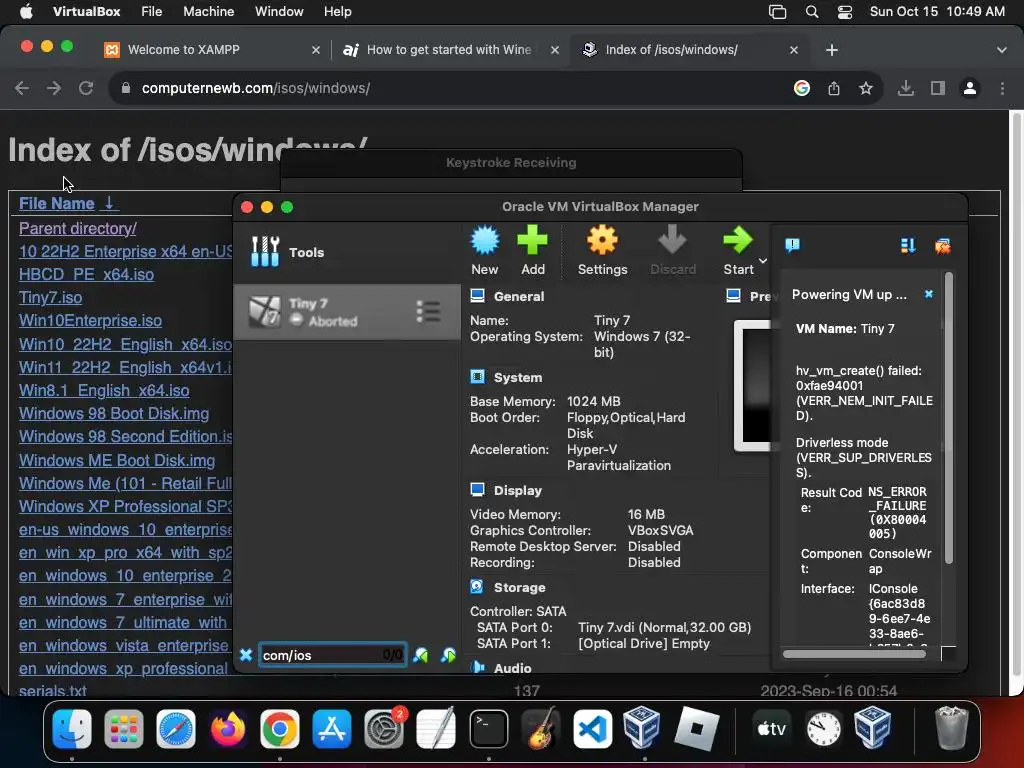Viewport: 1024px width, 768px height.
Task: Dismiss the Powering VM up notification
Action: coord(929,295)
